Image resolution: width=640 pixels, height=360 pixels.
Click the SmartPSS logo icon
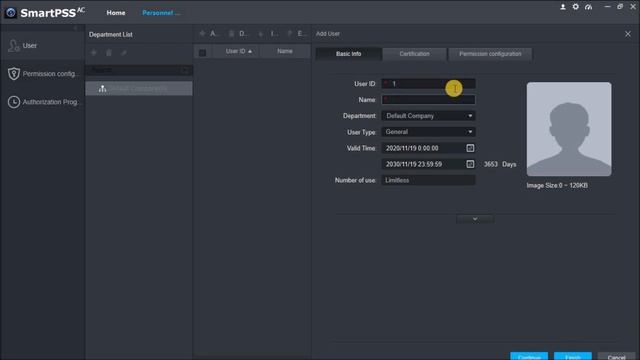coord(11,13)
